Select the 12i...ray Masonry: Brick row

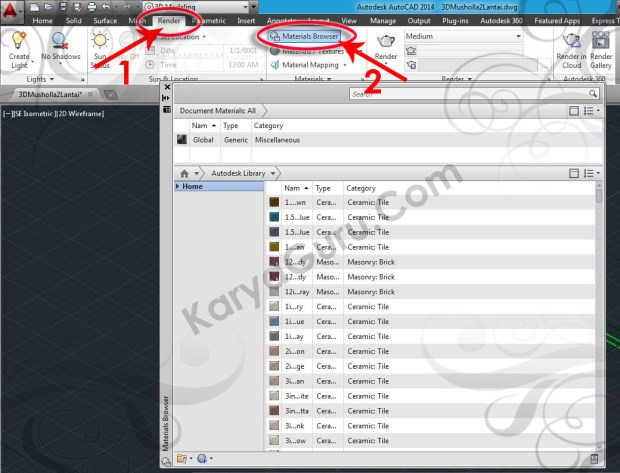click(x=431, y=292)
